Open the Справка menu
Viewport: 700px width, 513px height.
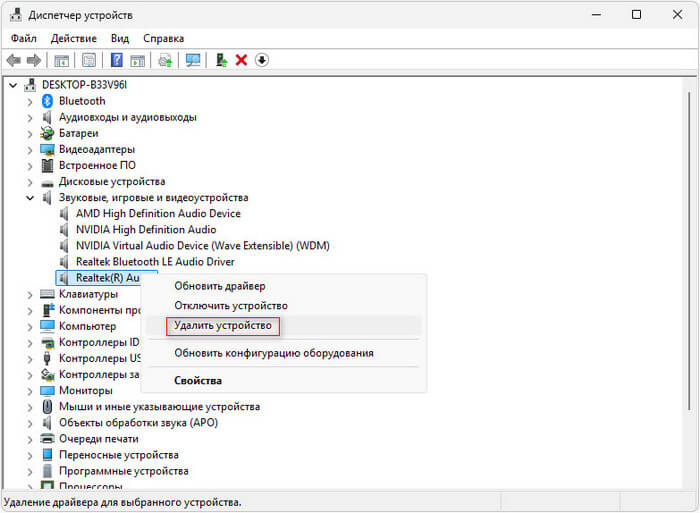click(163, 38)
